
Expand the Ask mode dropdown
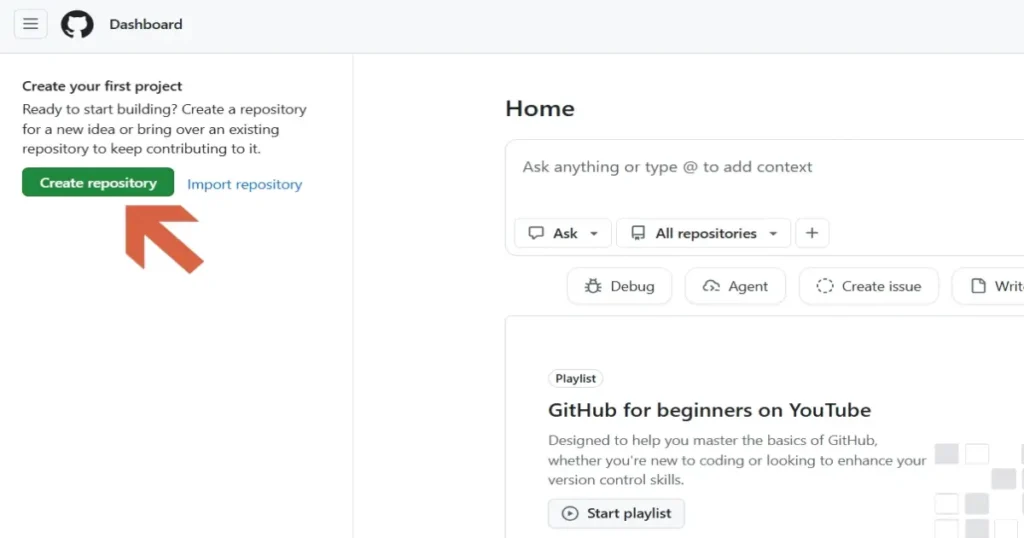563,233
